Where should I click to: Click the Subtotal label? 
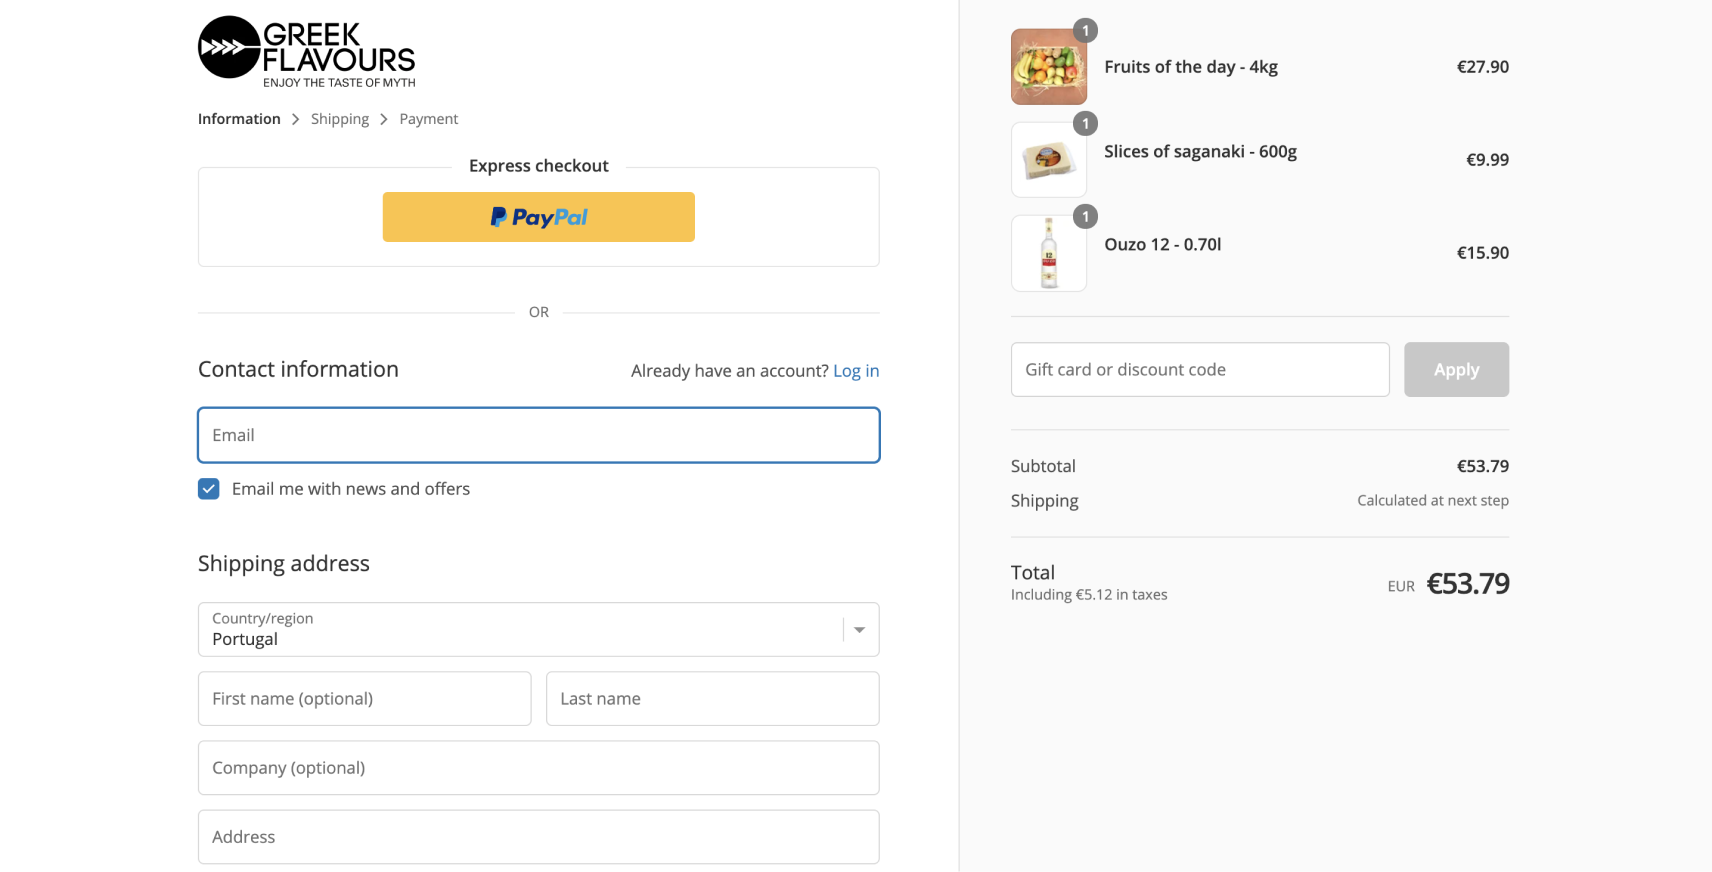1043,466
